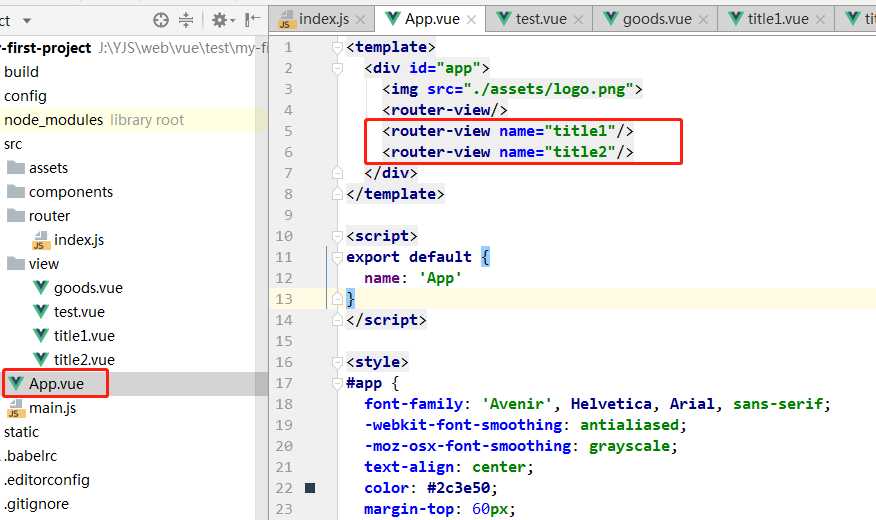Select the static folder in project tree
Image resolution: width=876 pixels, height=520 pixels.
pyautogui.click(x=21, y=432)
